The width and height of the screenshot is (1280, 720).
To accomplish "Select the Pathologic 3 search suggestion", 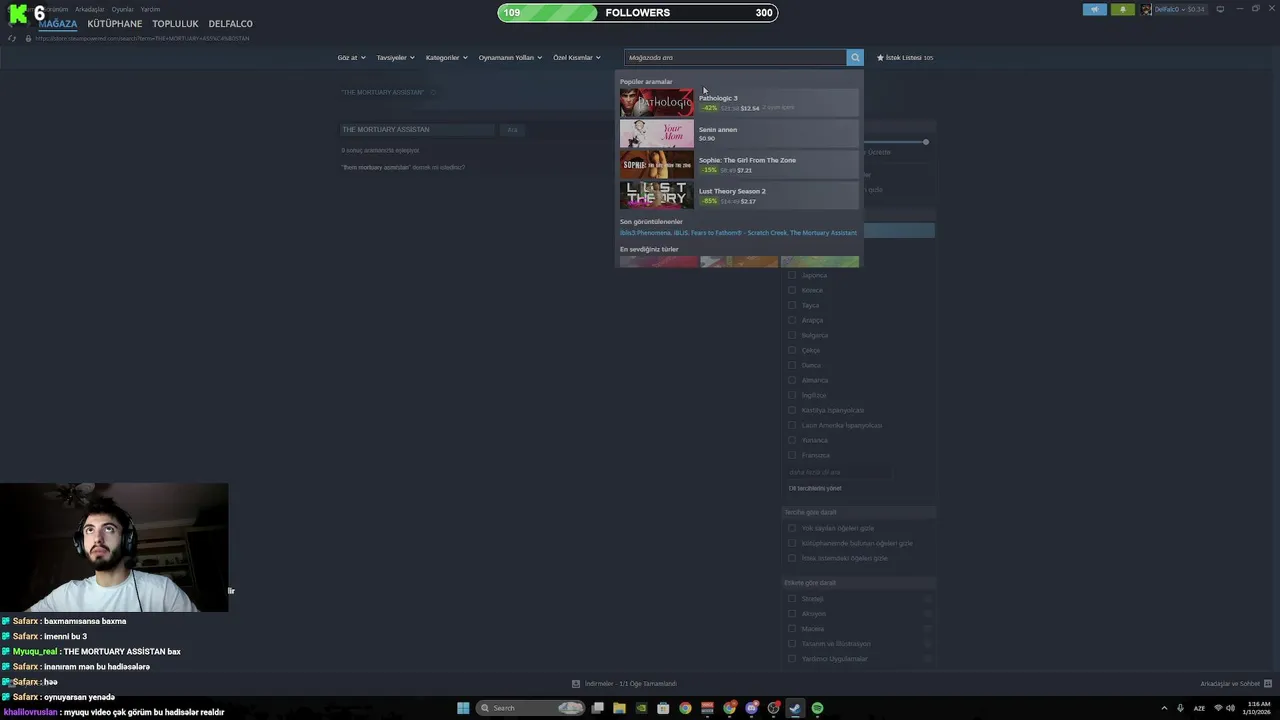I will (739, 103).
